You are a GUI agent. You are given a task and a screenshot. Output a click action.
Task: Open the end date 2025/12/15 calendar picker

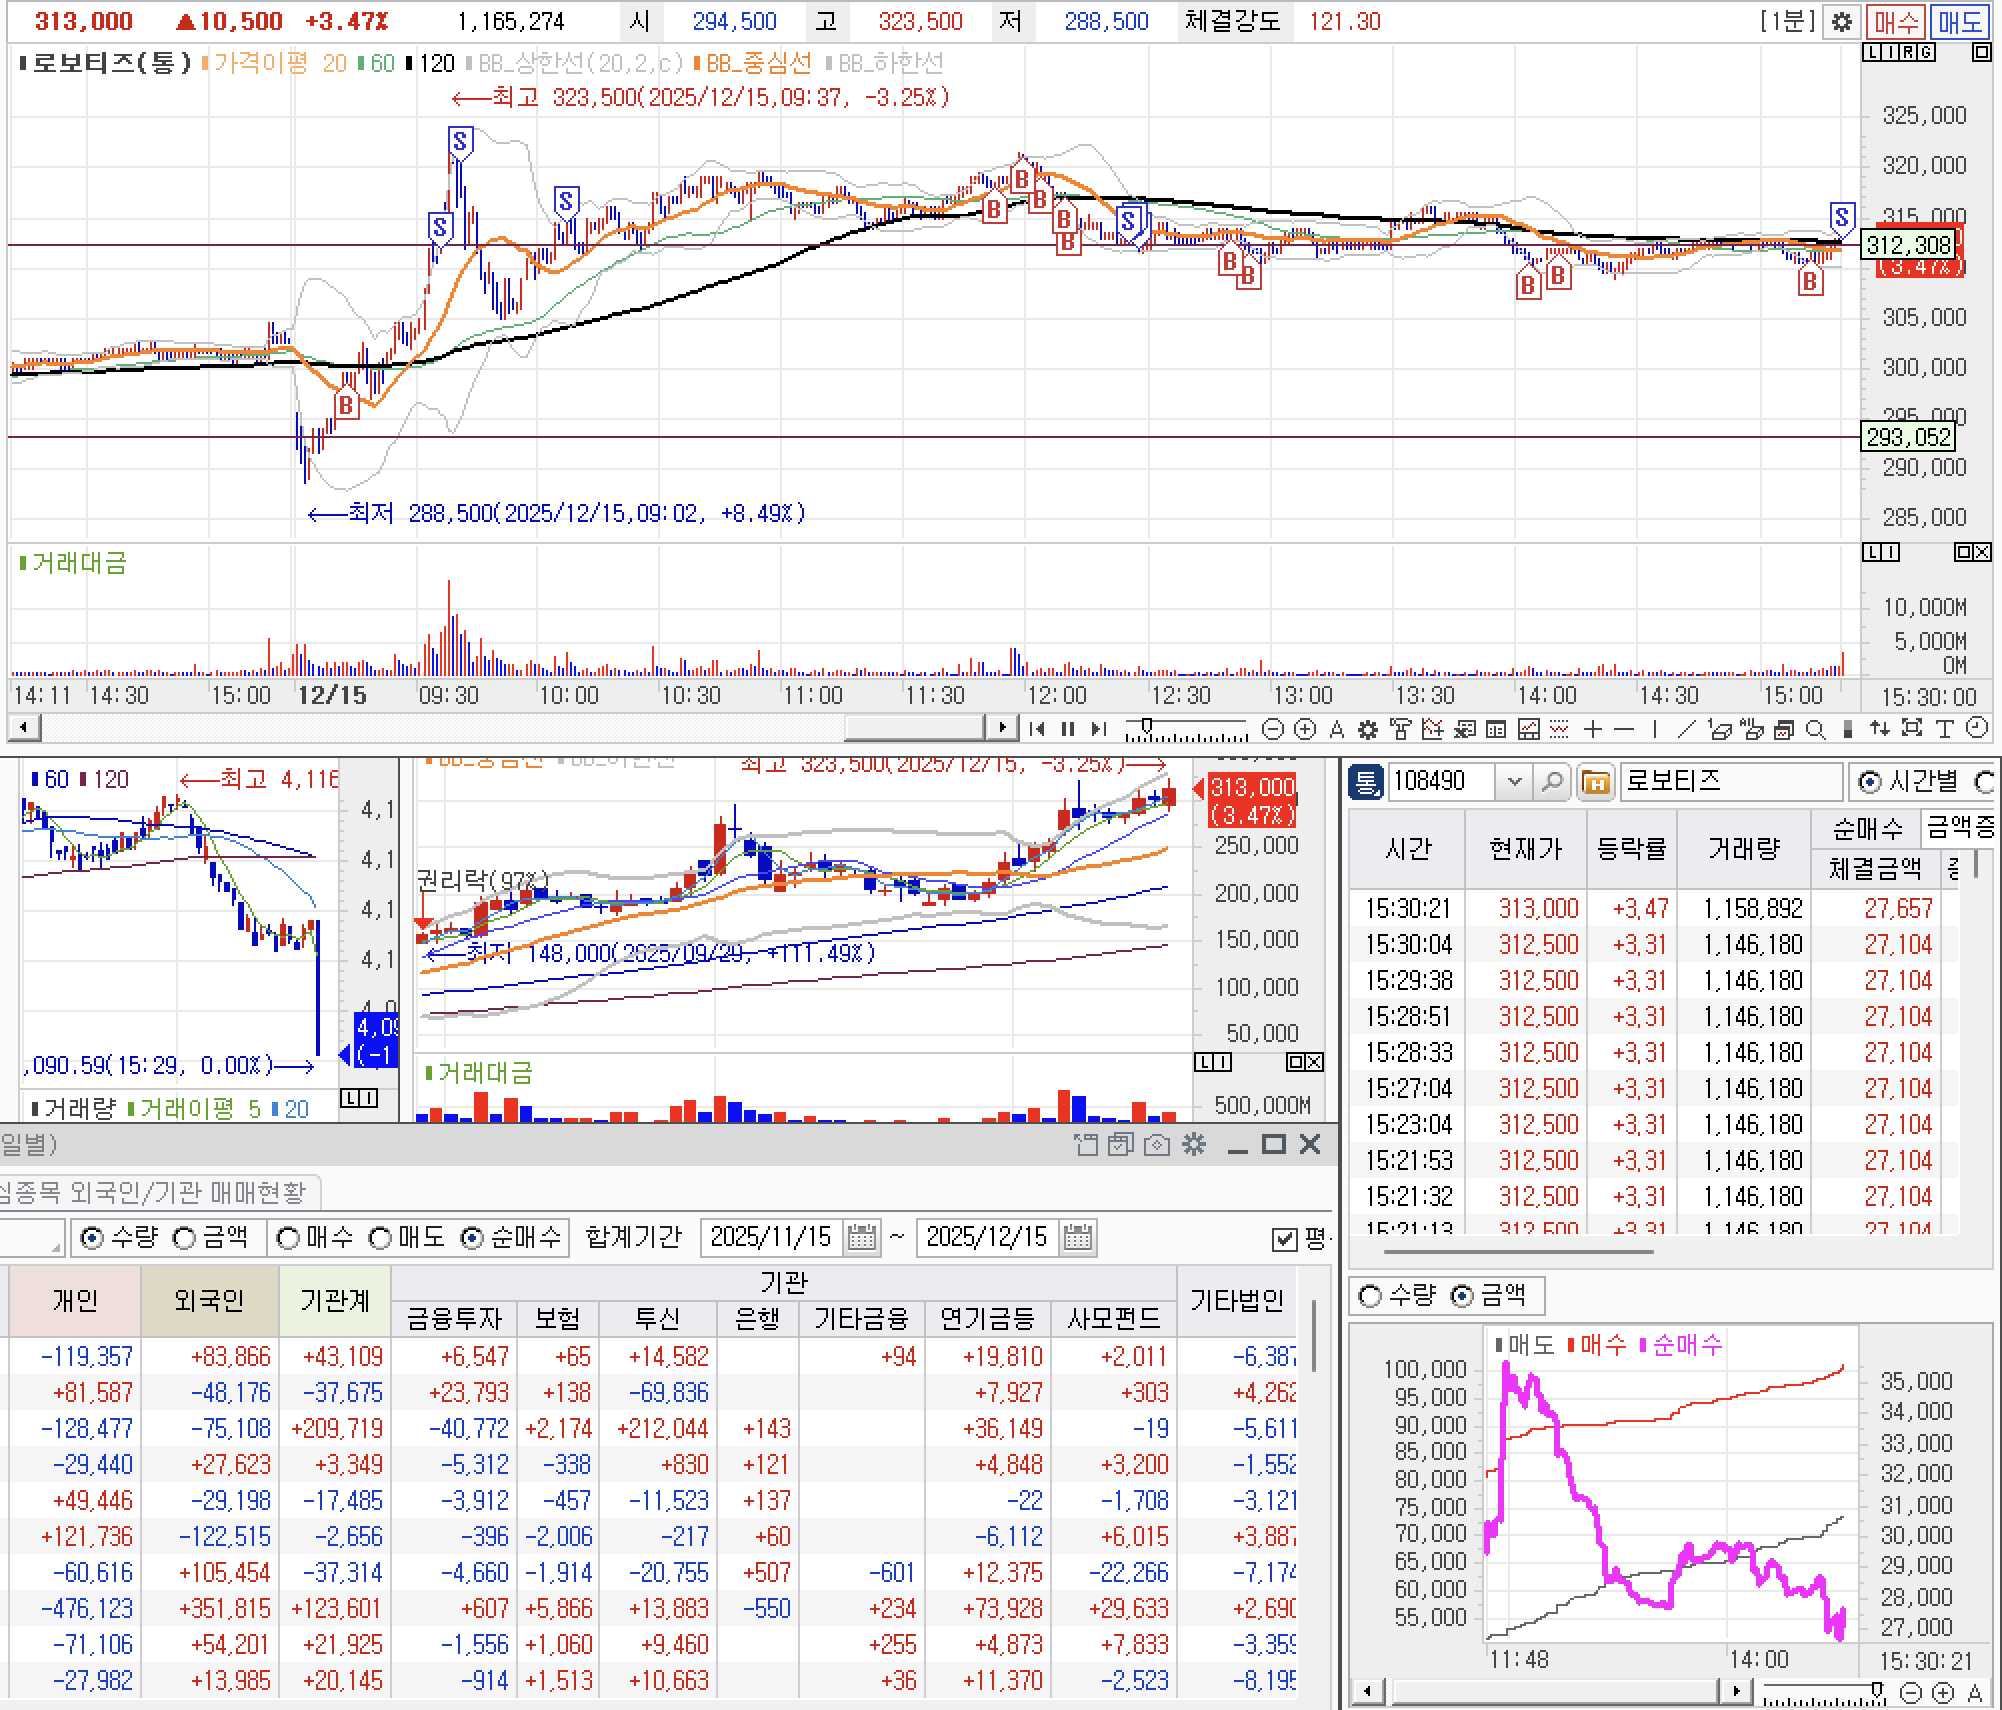click(1077, 1237)
